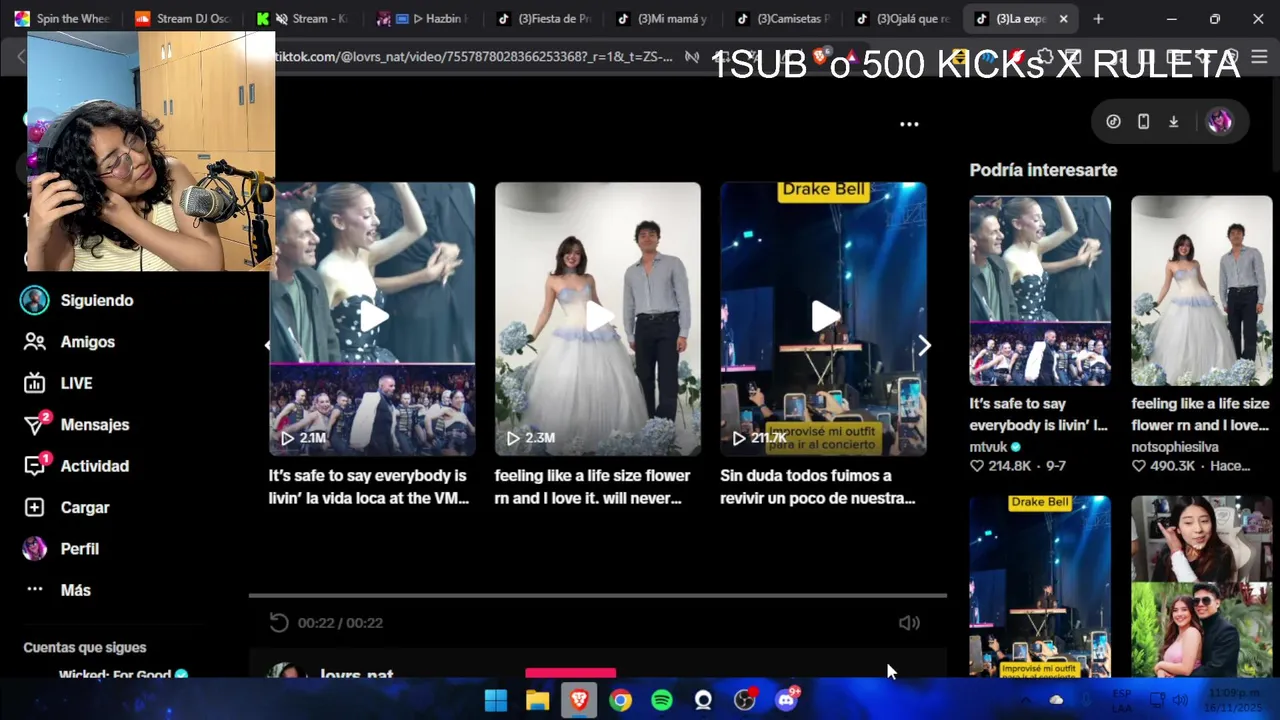The height and width of the screenshot is (720, 1280).
Task: Click Brave browser taskbar icon
Action: pyautogui.click(x=579, y=700)
